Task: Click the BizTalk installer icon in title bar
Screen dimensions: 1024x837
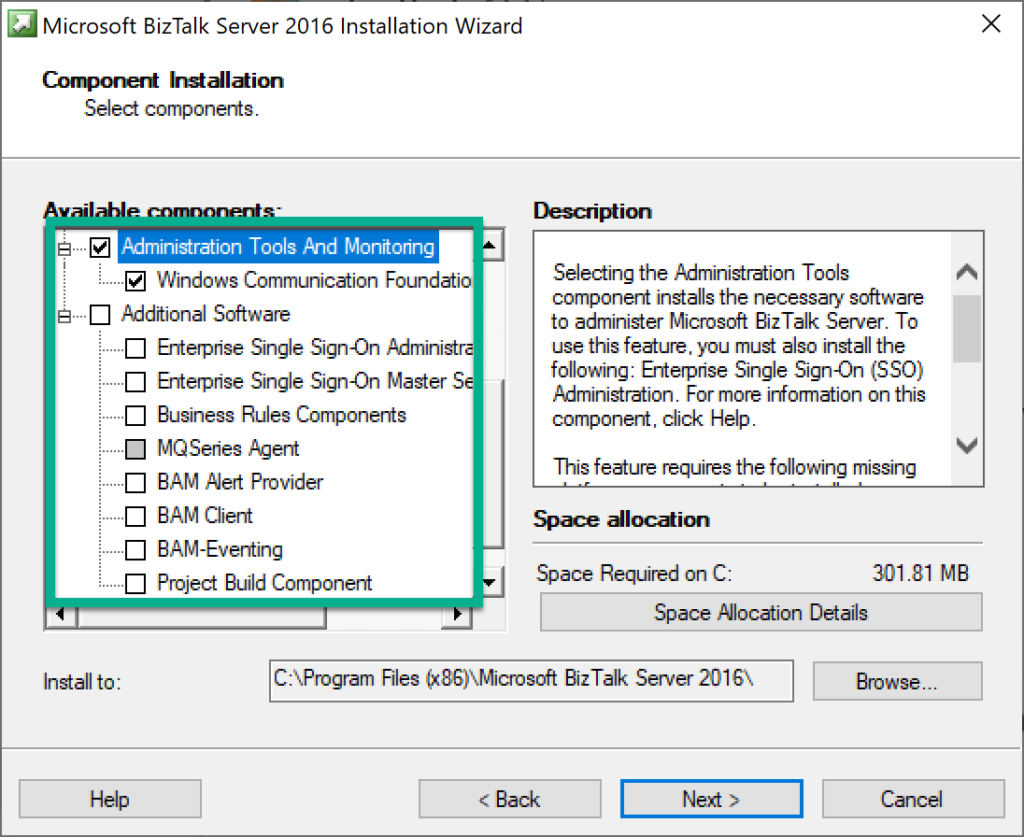Action: tap(22, 22)
